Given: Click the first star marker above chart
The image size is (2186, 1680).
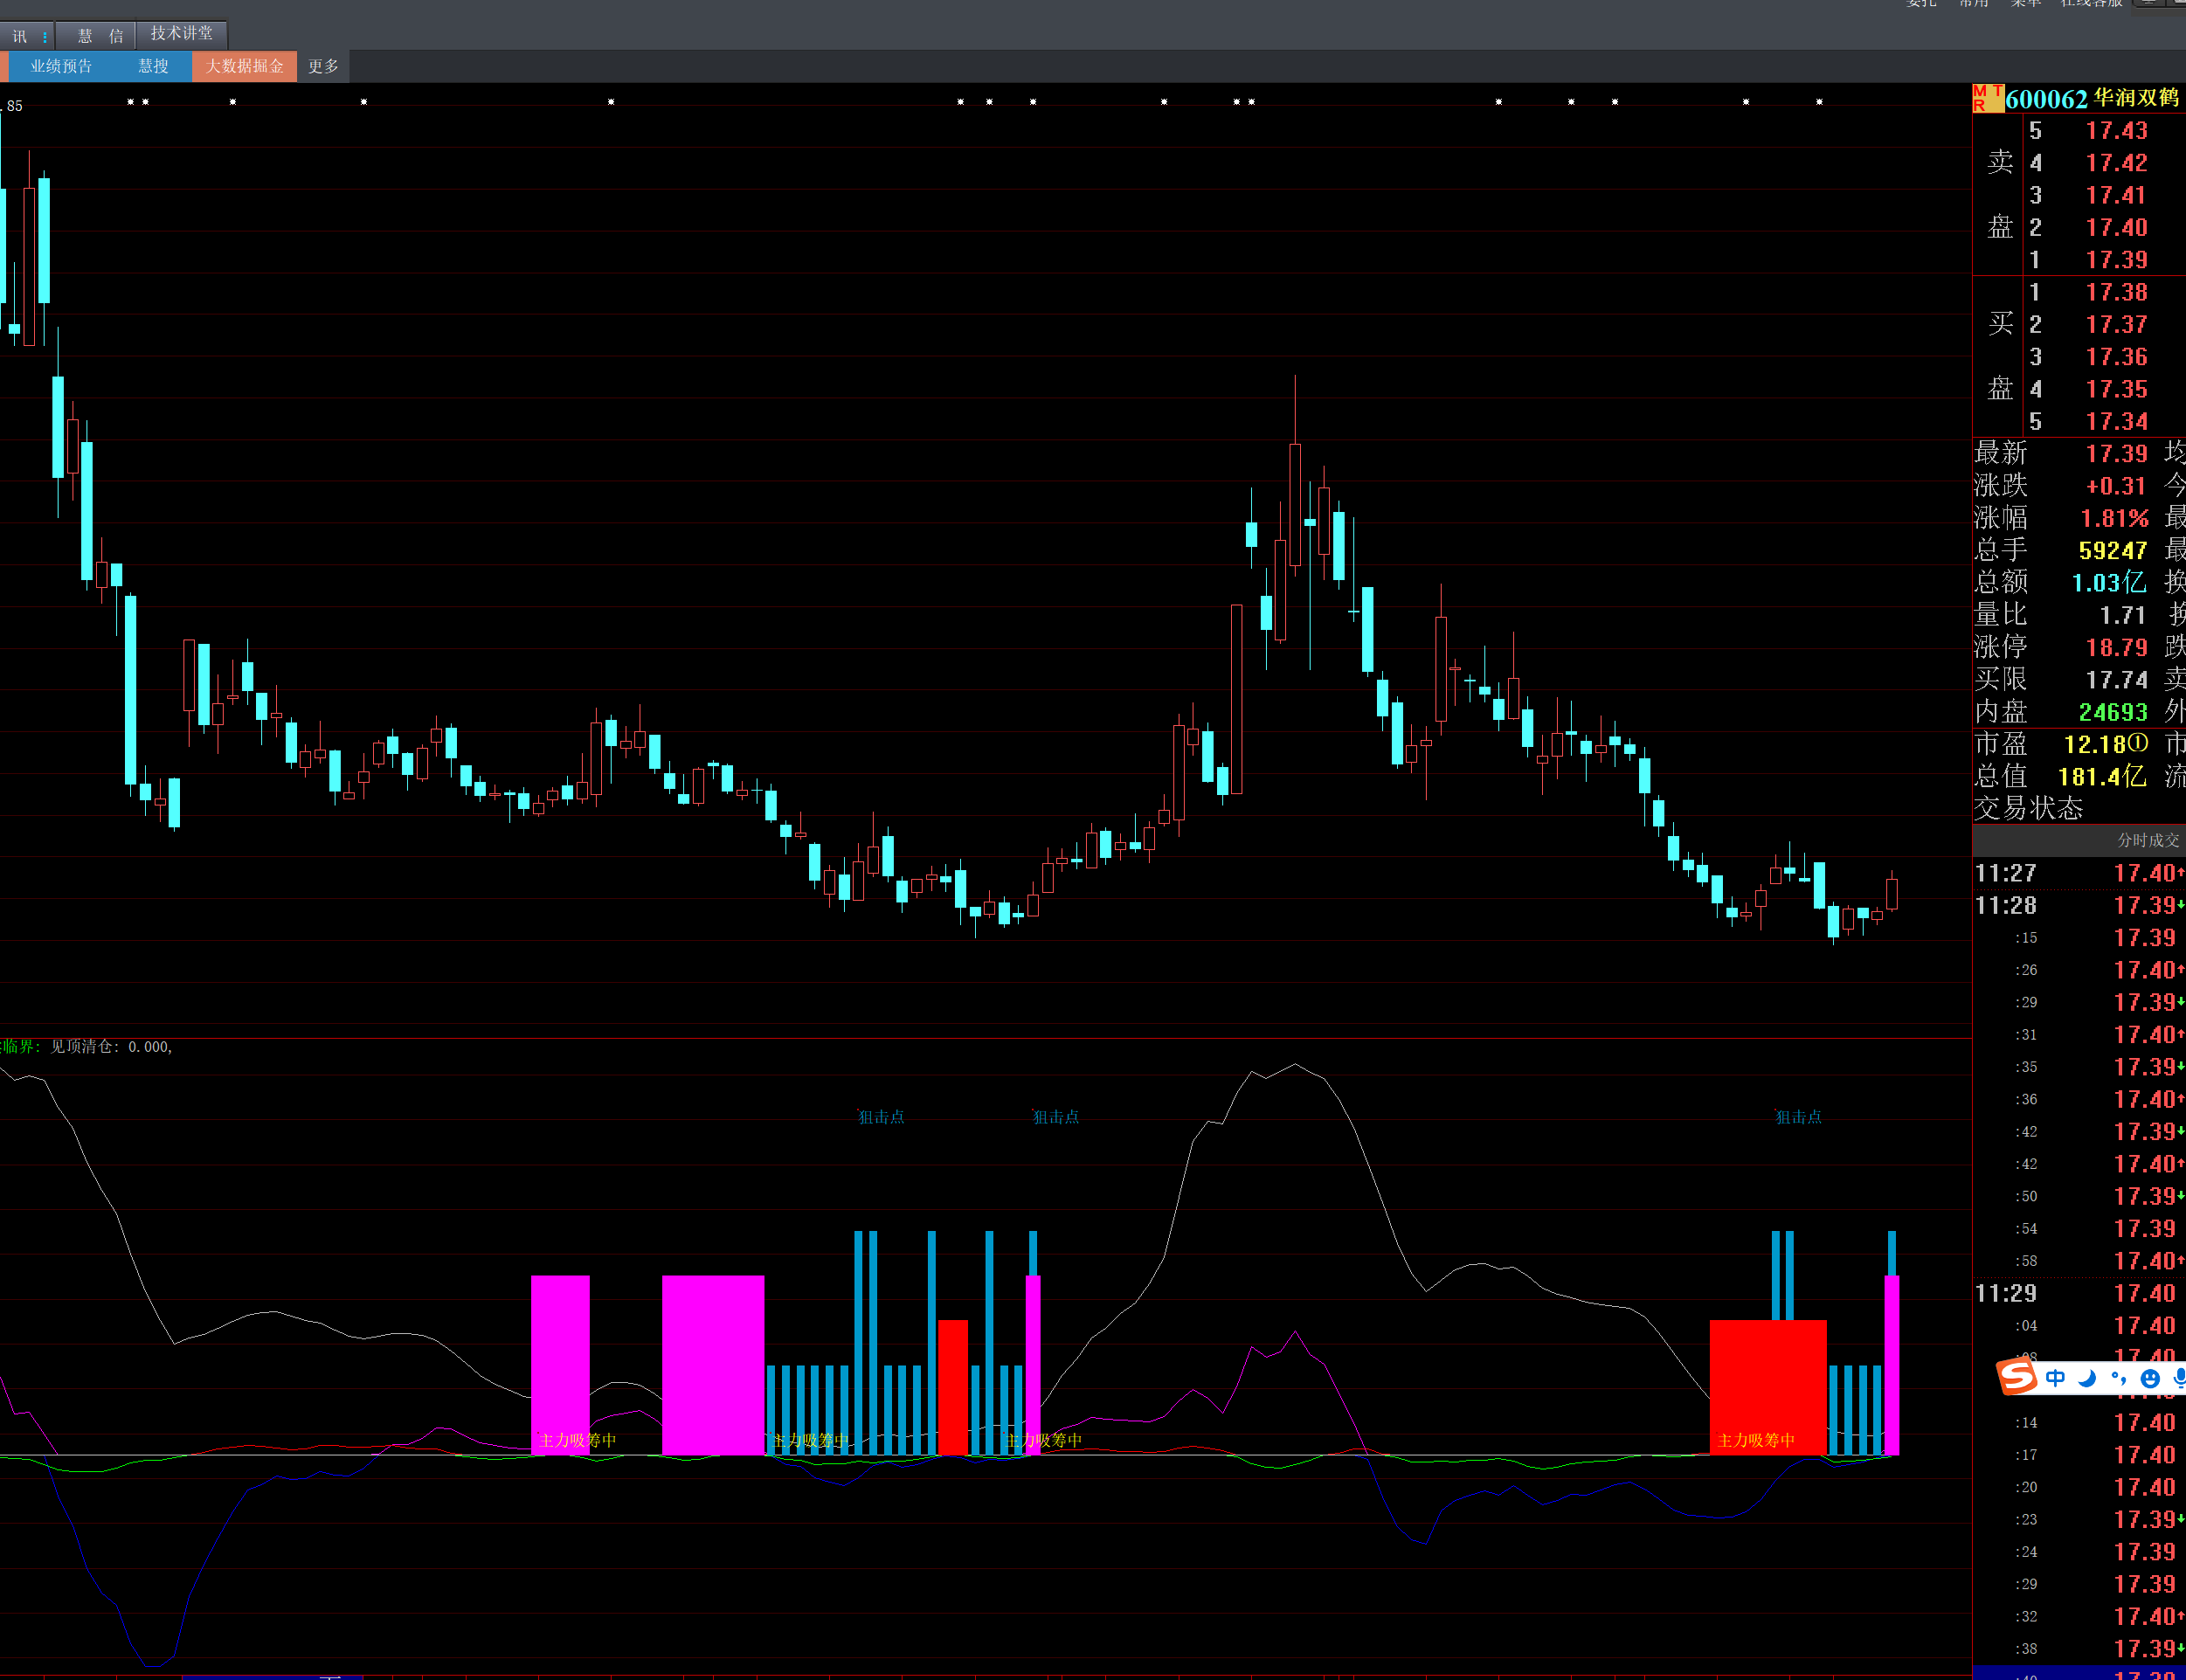Looking at the screenshot, I should click(130, 102).
